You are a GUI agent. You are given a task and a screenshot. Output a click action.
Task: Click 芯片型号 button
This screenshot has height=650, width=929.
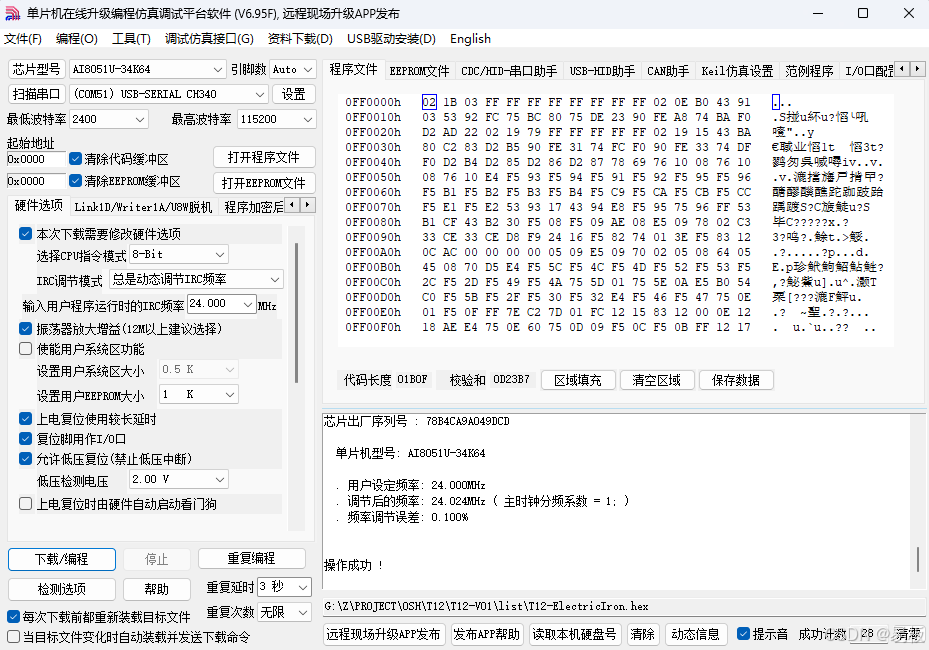[37, 69]
